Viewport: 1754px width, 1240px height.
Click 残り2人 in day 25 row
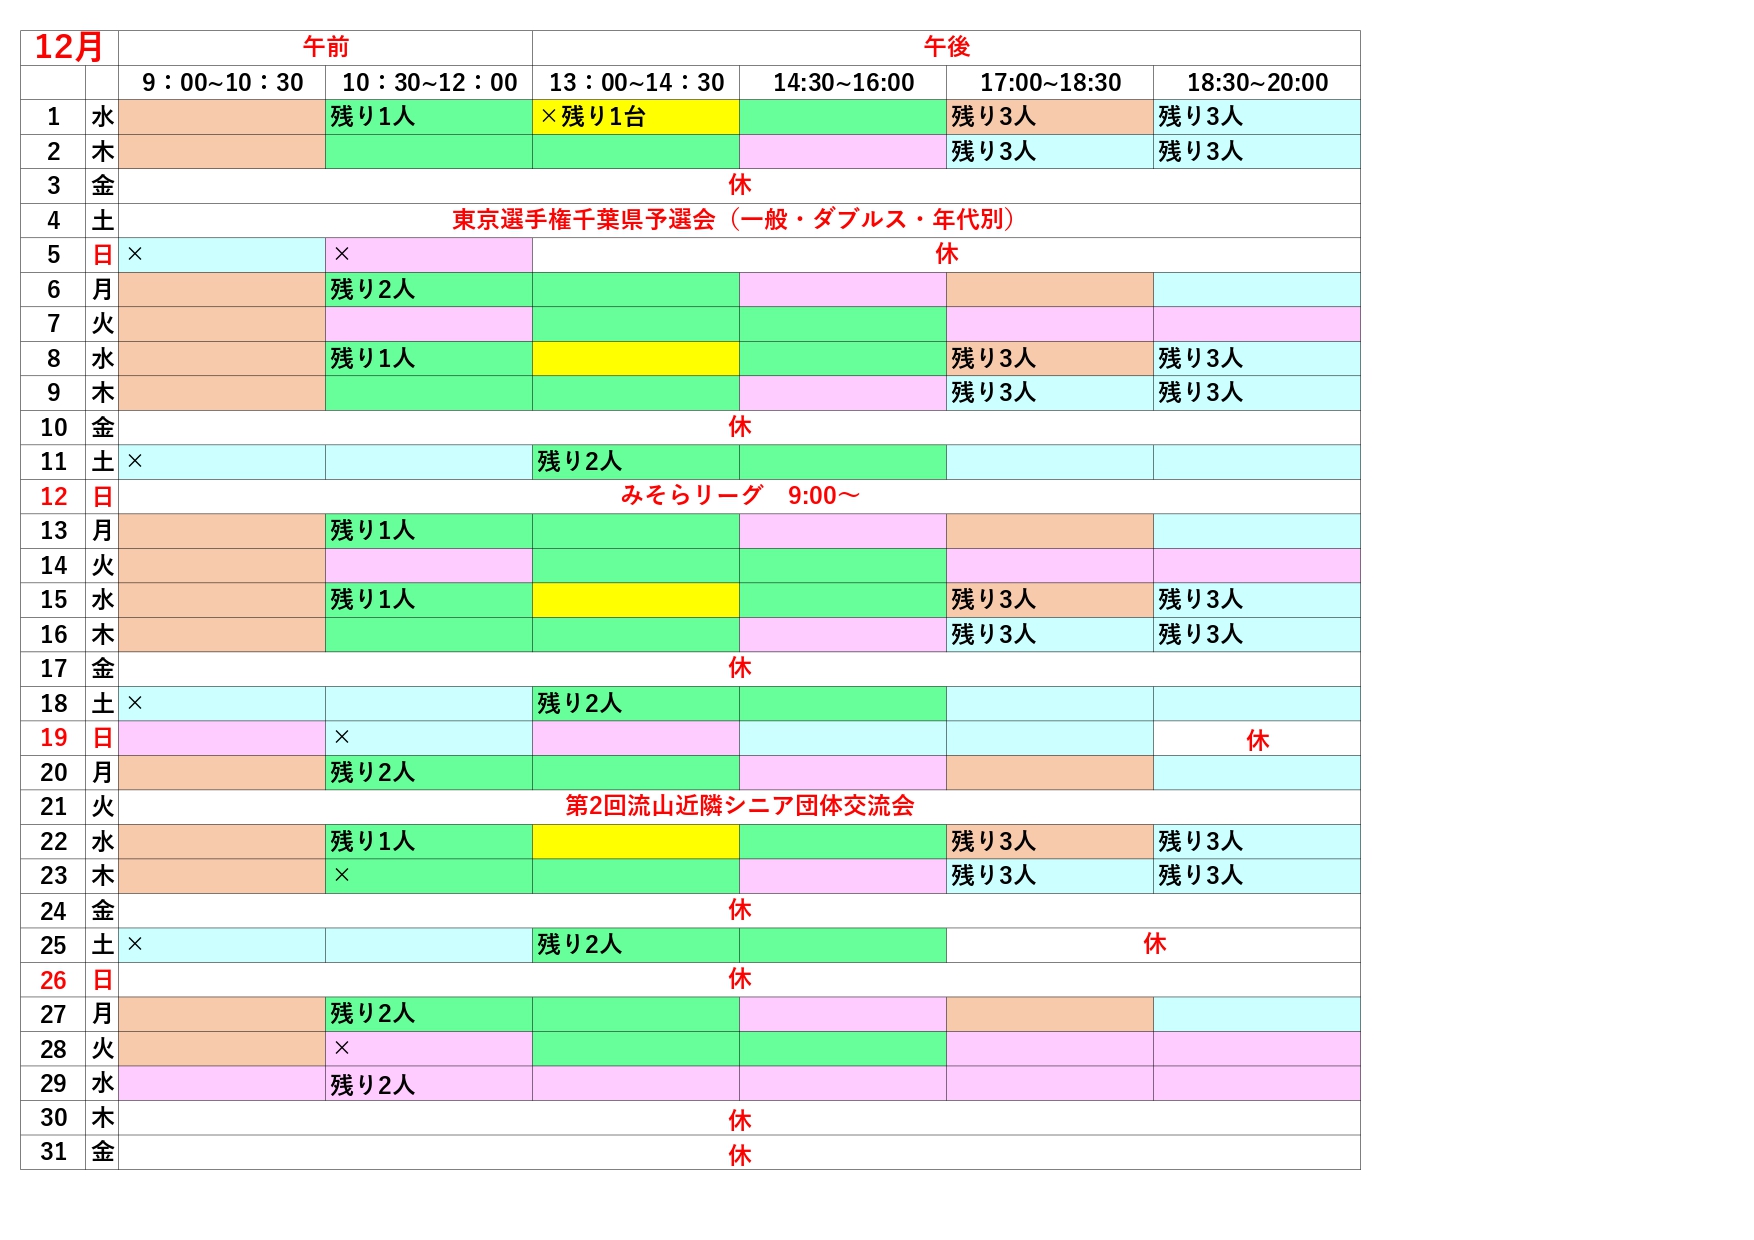(x=579, y=945)
